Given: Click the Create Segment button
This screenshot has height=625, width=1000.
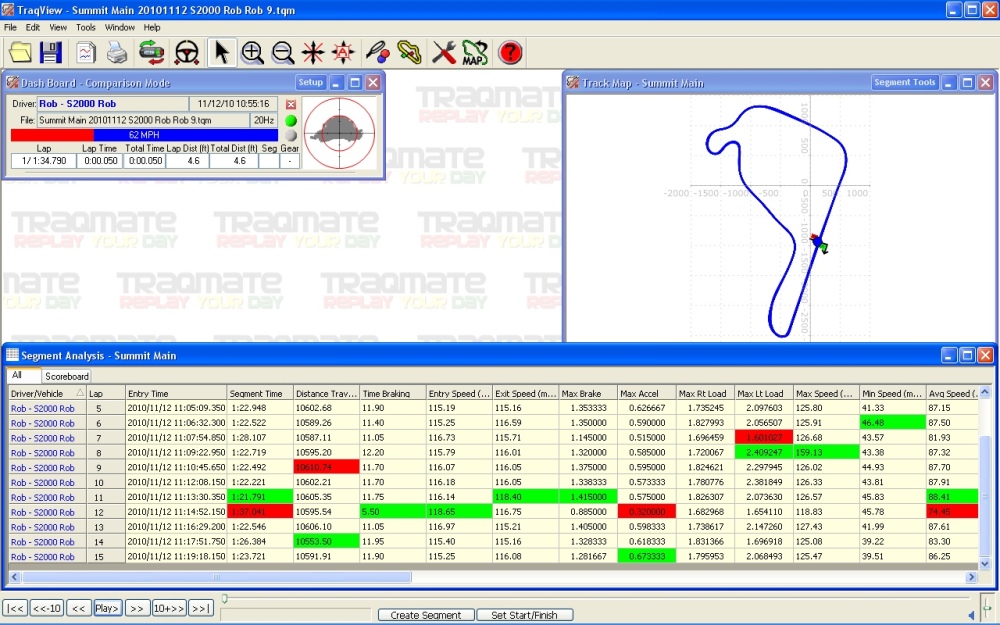Looking at the screenshot, I should pos(425,615).
